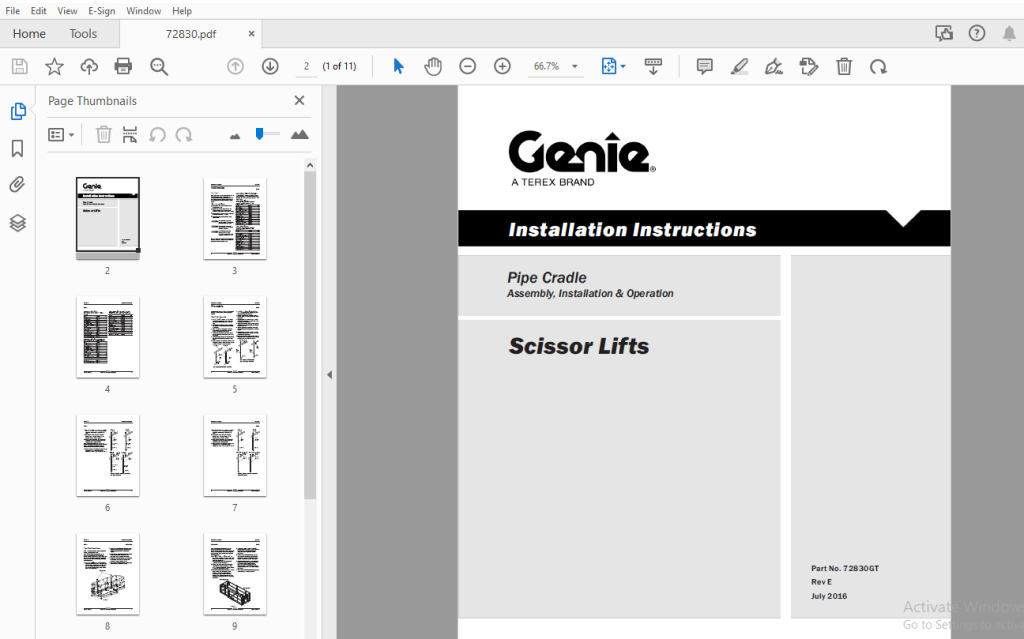Select the page 4 thumbnail

click(x=108, y=337)
